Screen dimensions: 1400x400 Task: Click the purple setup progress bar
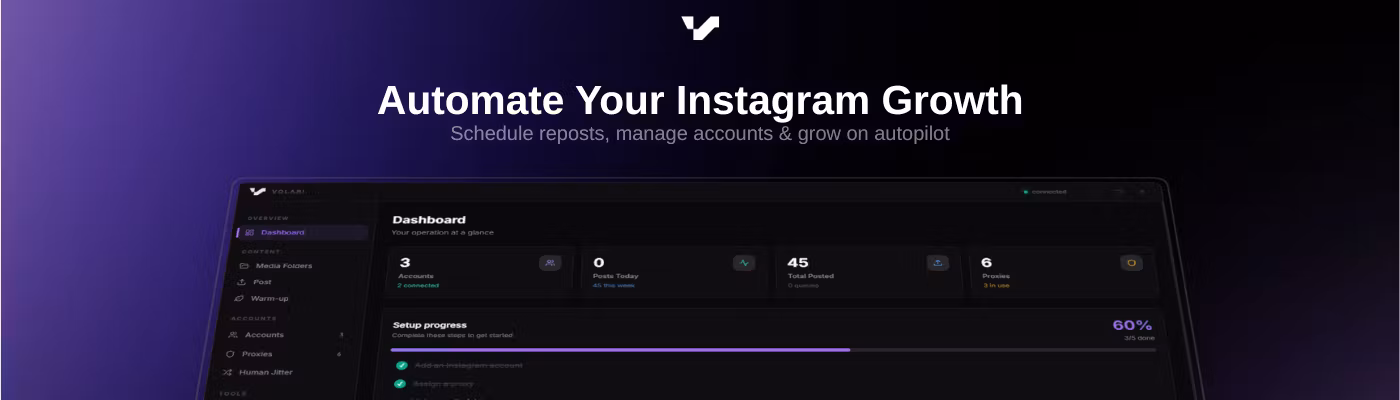tap(620, 350)
